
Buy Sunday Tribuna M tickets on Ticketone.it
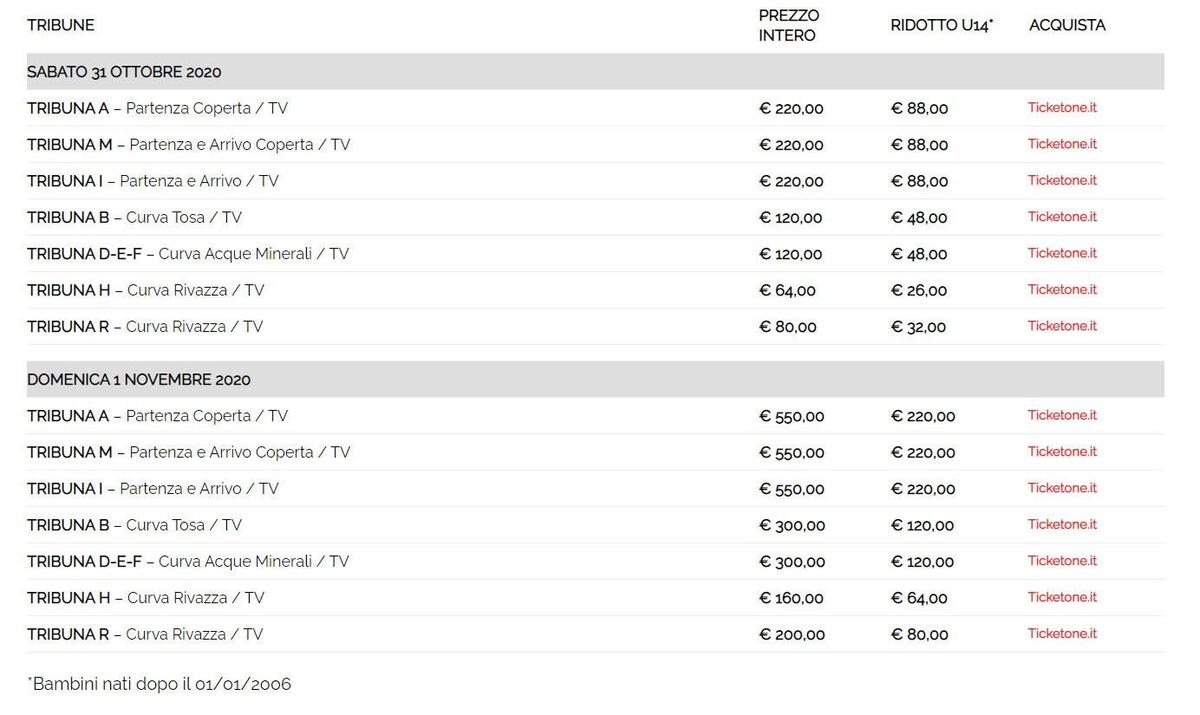click(x=1062, y=452)
